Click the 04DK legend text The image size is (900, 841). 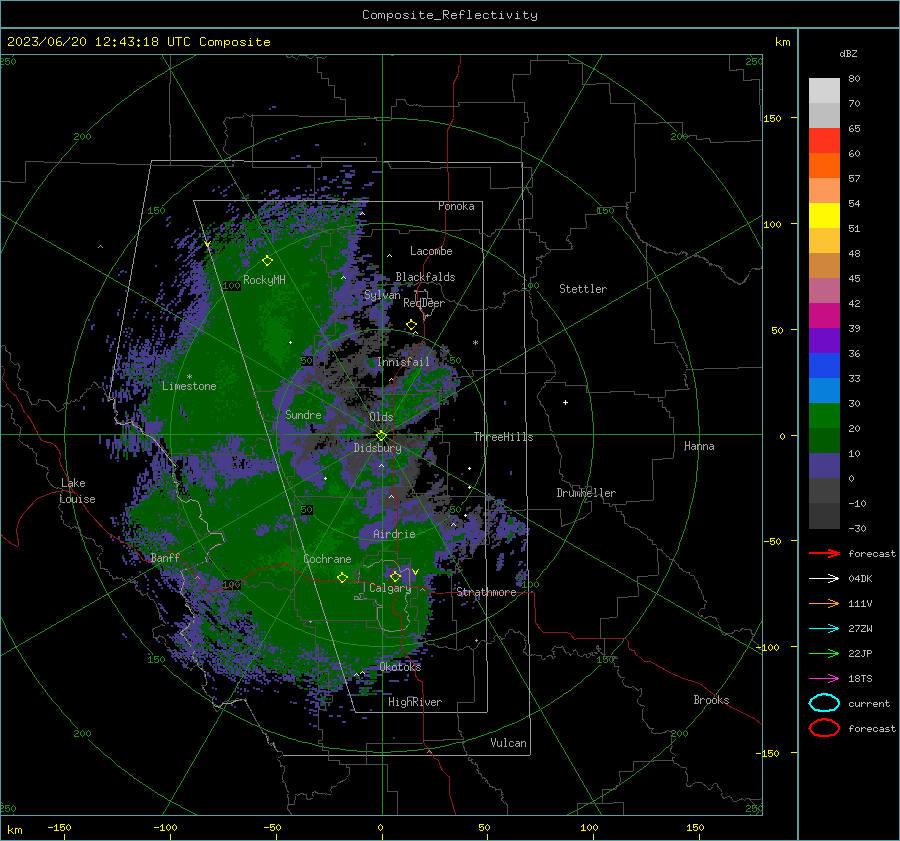tap(860, 578)
